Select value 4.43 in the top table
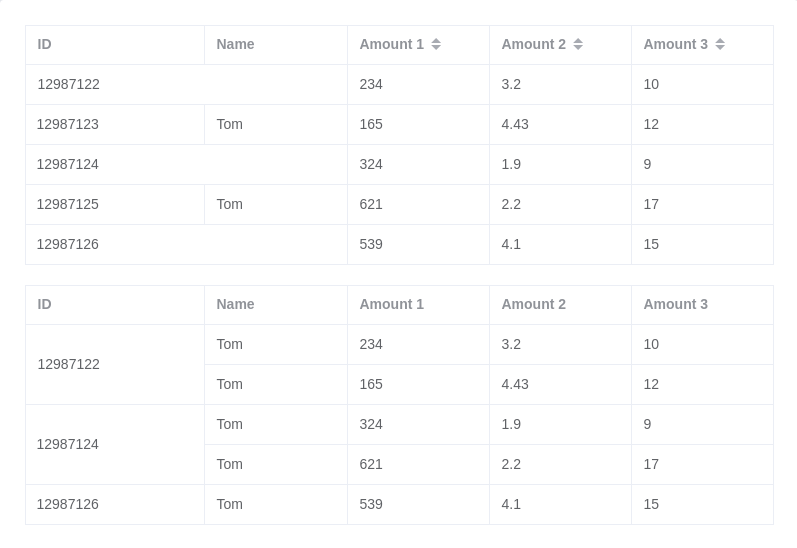797x548 pixels. [x=515, y=124]
